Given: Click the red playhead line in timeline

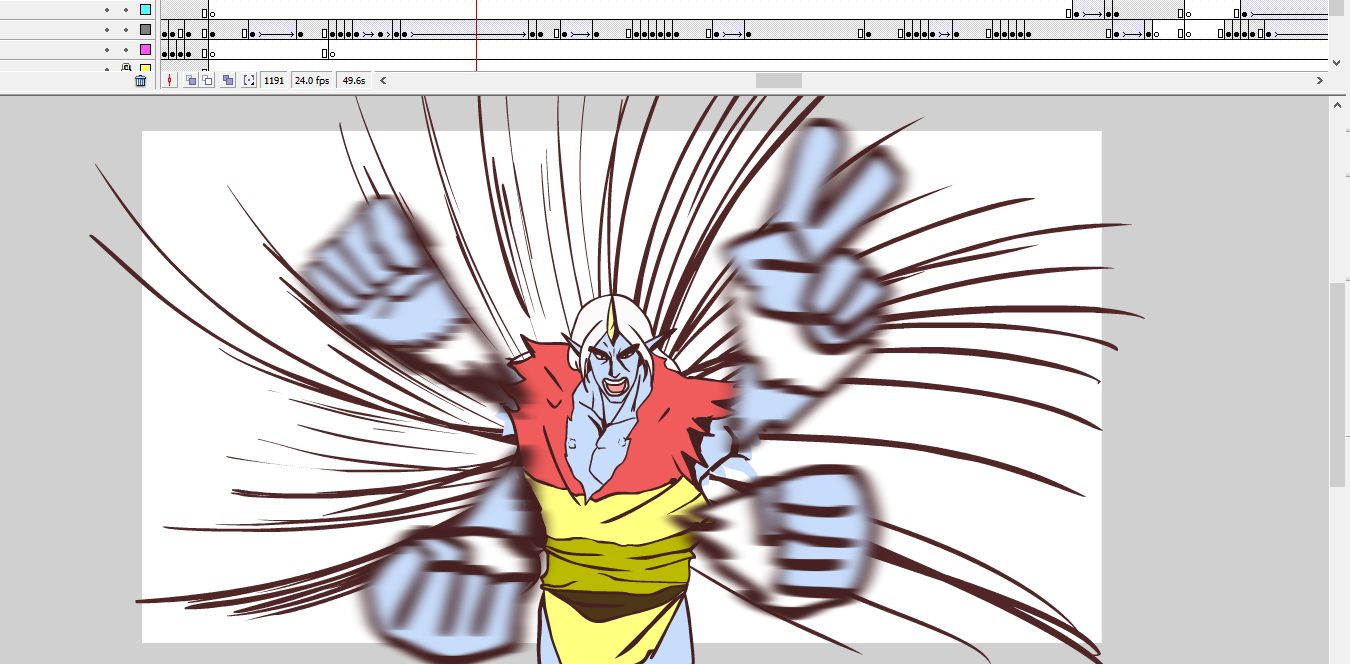Looking at the screenshot, I should pyautogui.click(x=476, y=35).
